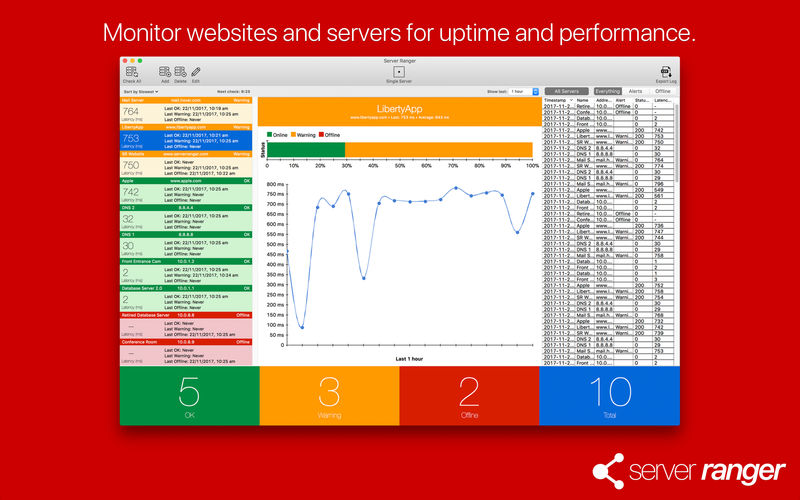Viewport: 800px width, 500px height.
Task: Select the DNS 1 server card
Action: coord(186,245)
